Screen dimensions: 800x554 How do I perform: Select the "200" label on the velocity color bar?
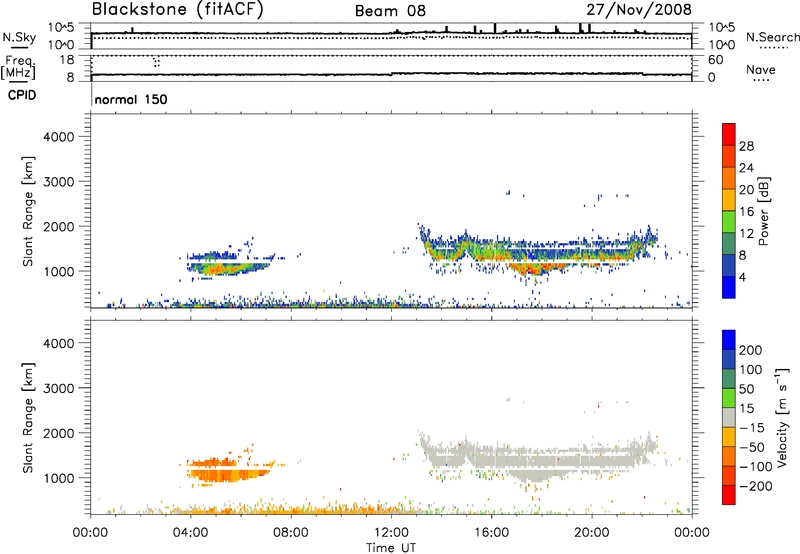point(751,350)
